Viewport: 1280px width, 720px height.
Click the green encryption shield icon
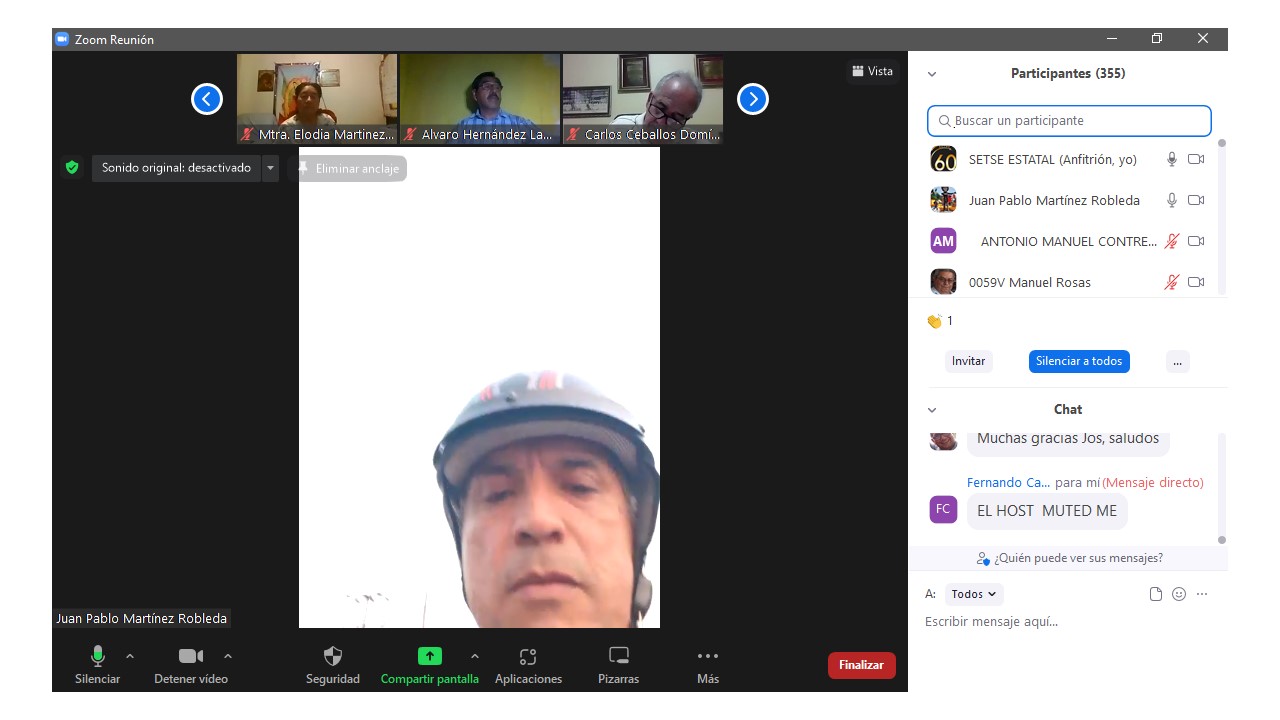[x=72, y=168]
